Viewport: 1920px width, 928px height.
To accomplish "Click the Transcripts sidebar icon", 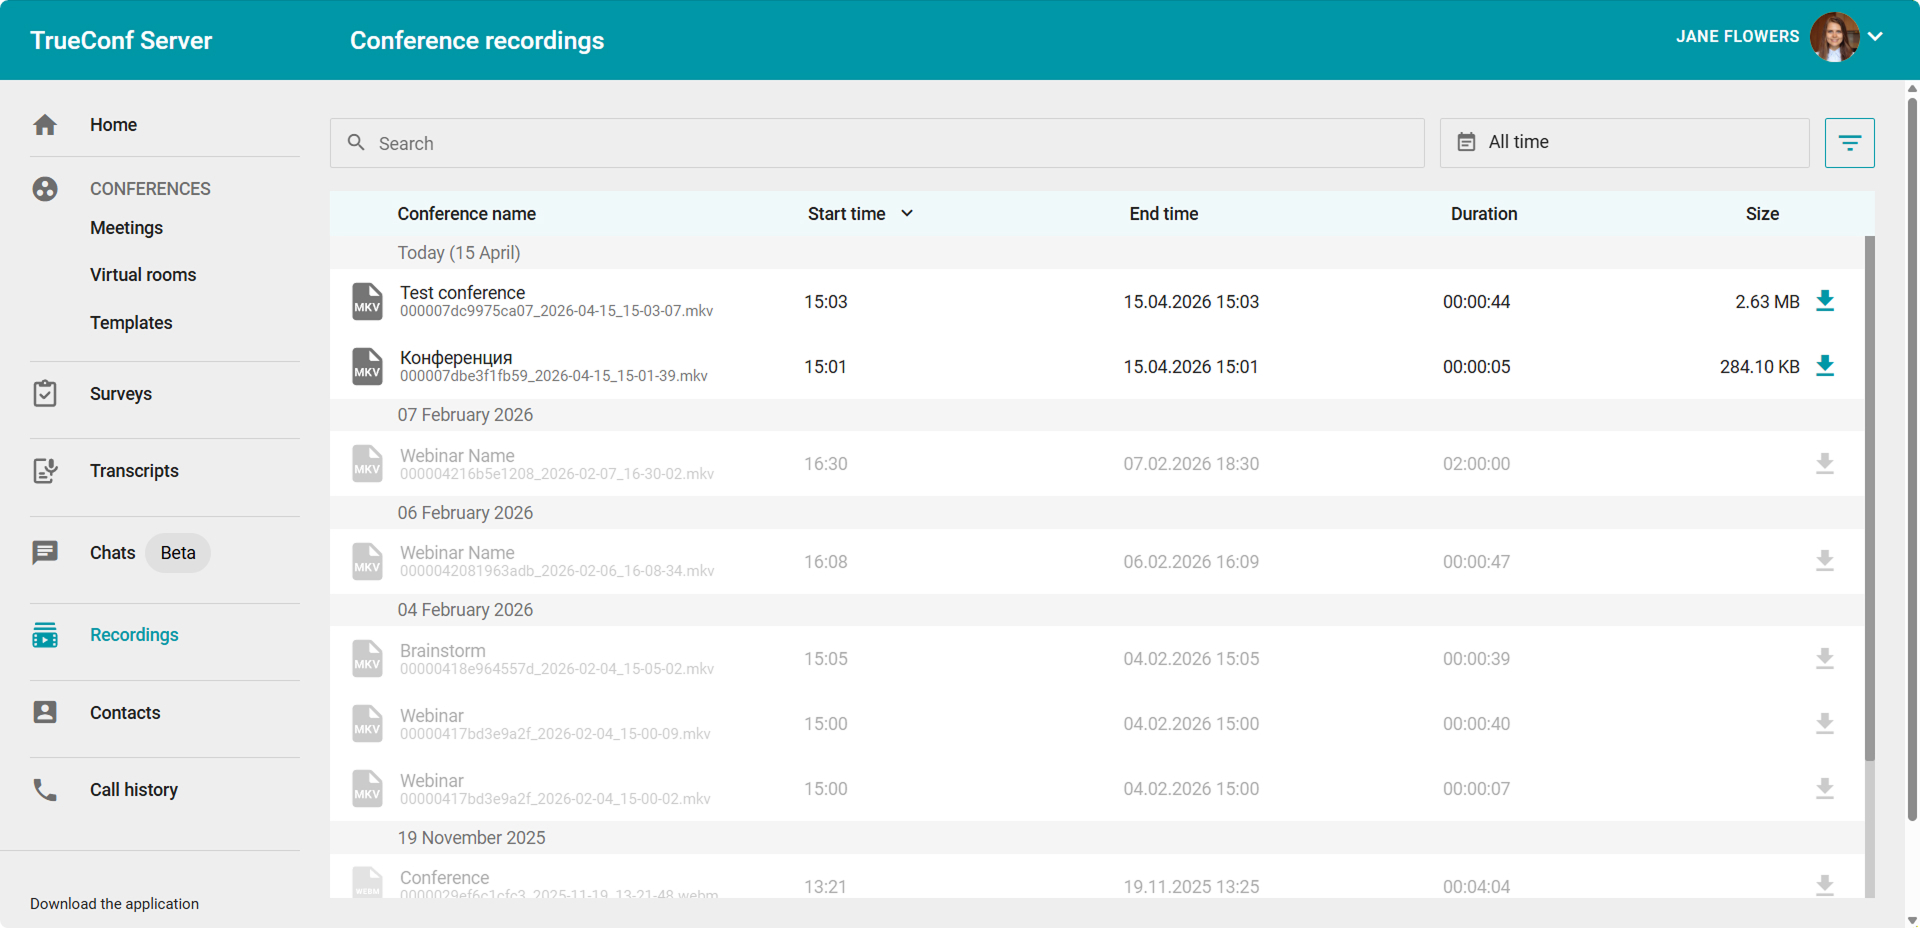I will [x=45, y=471].
